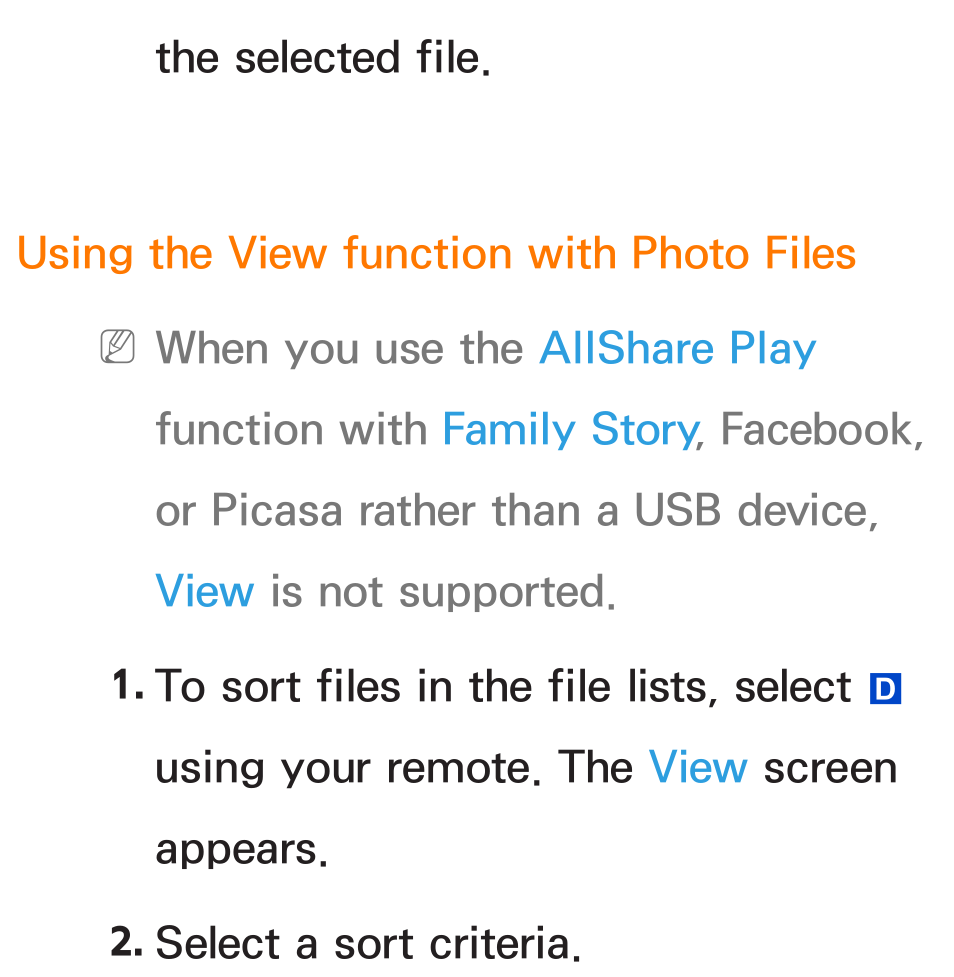The width and height of the screenshot is (954, 977).
Task: Open the Family Story link
Action: pyautogui.click(x=572, y=431)
